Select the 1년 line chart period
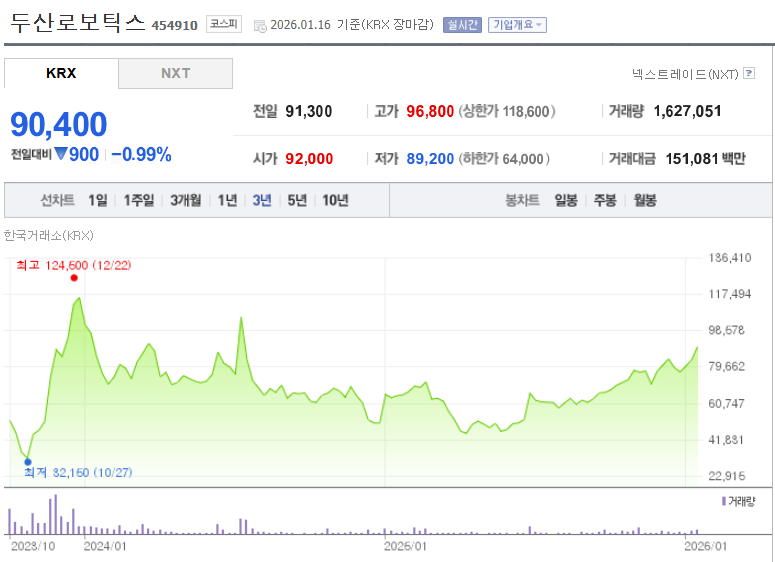 (x=227, y=200)
